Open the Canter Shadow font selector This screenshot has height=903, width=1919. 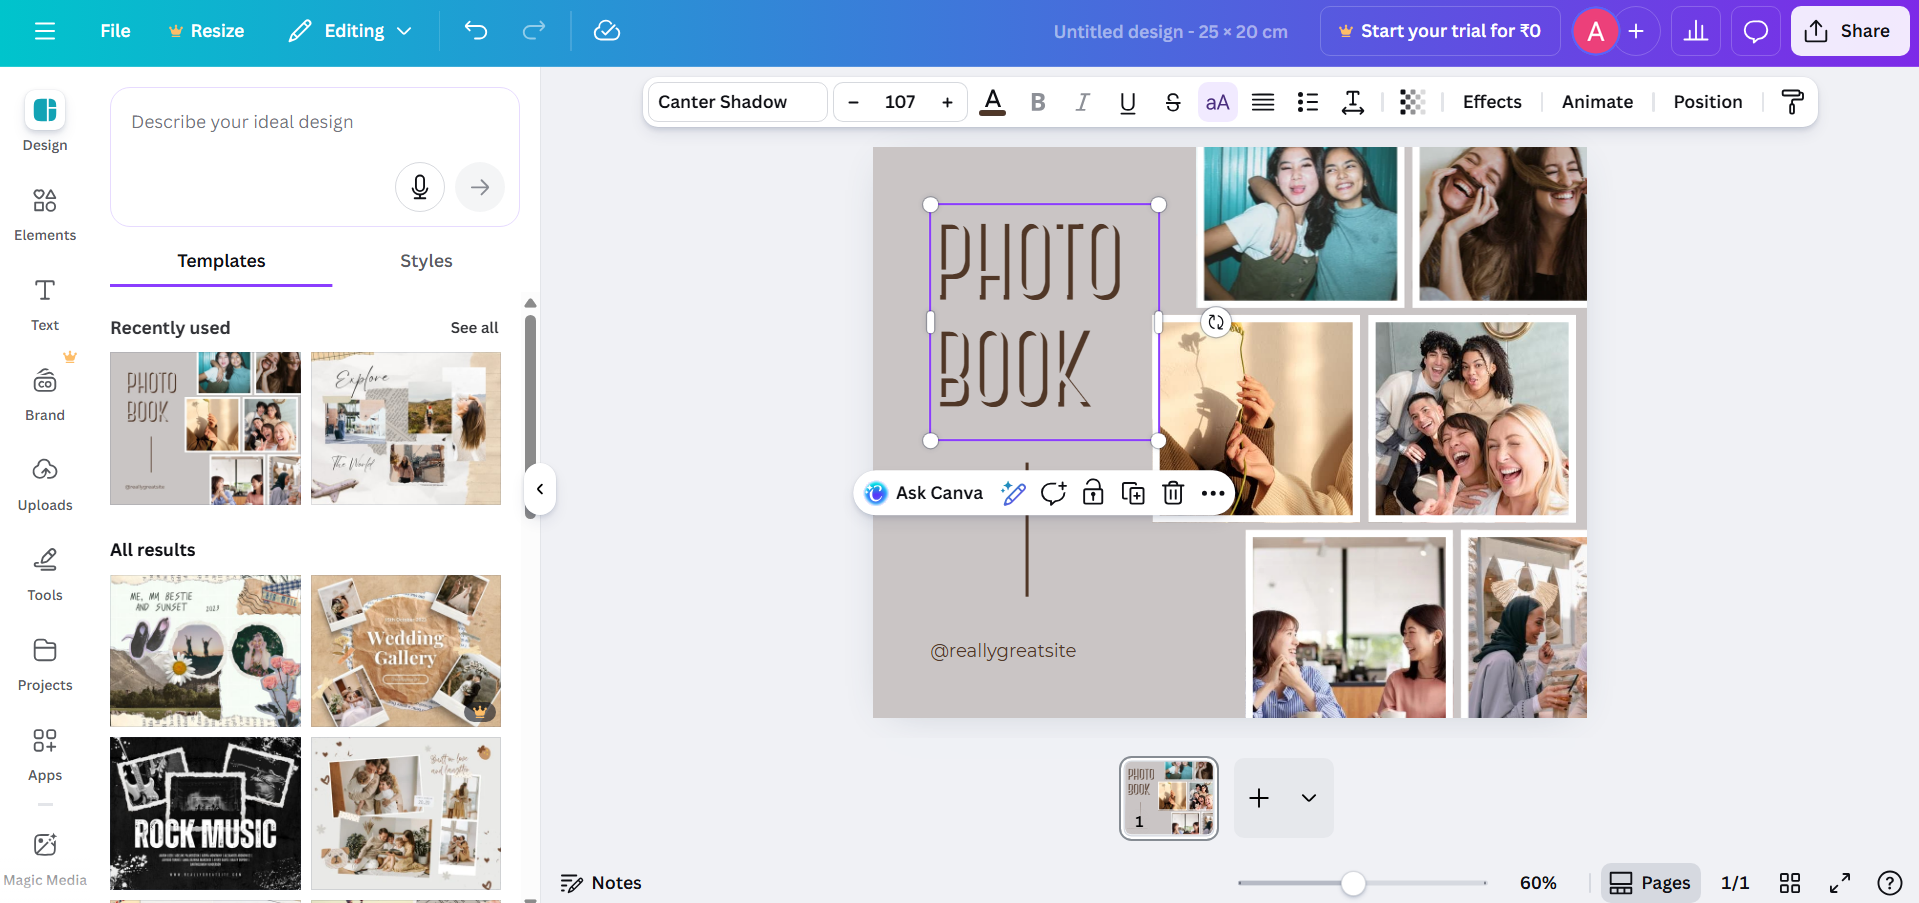click(x=736, y=101)
